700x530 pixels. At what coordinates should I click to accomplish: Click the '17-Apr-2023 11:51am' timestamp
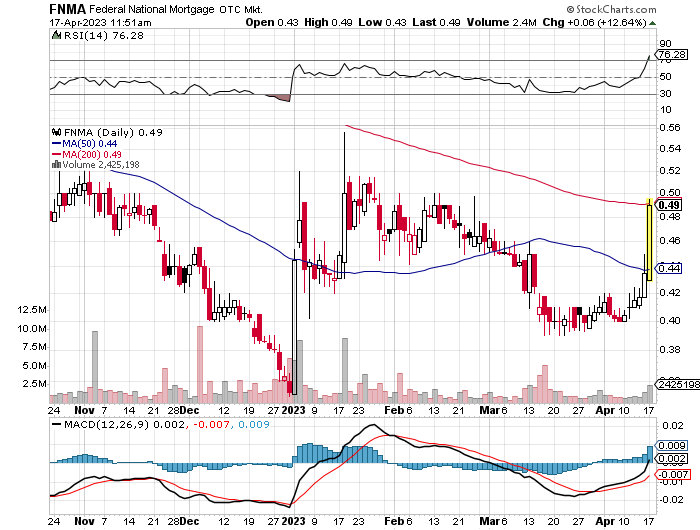[100, 23]
